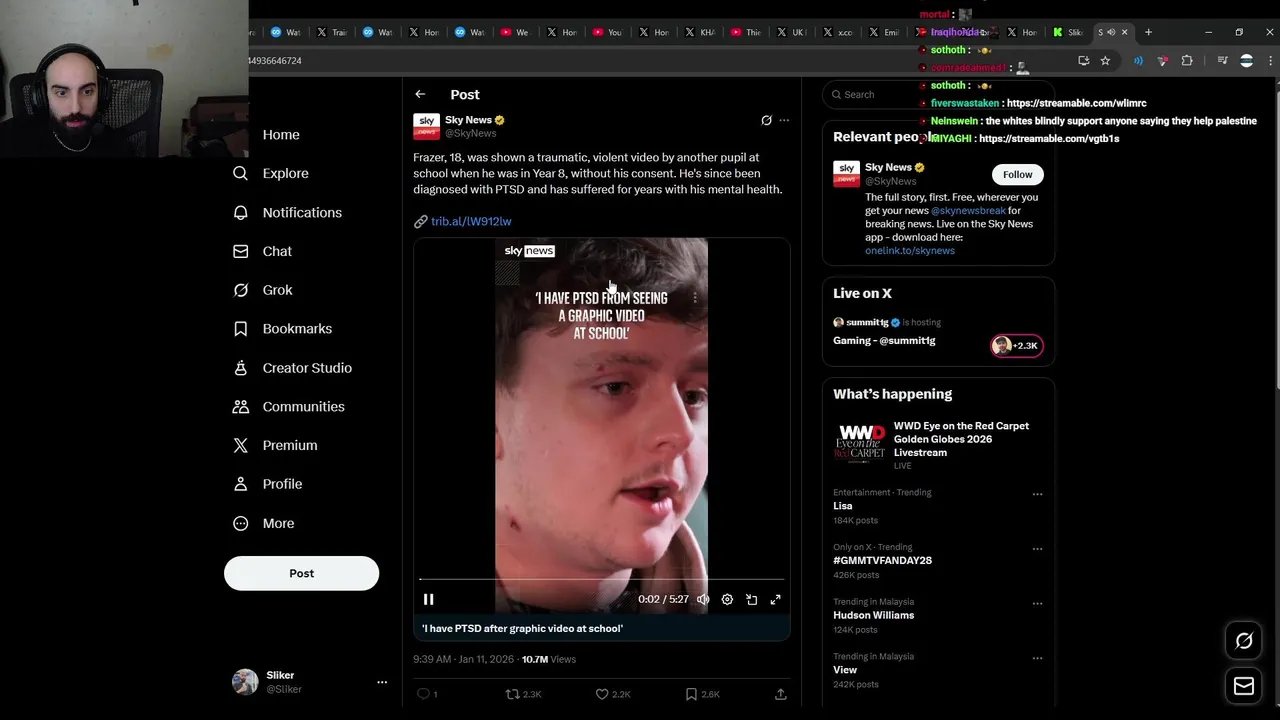1280x720 pixels.
Task: Click the streamable.com/wlimrc chat link
Action: click(1076, 103)
